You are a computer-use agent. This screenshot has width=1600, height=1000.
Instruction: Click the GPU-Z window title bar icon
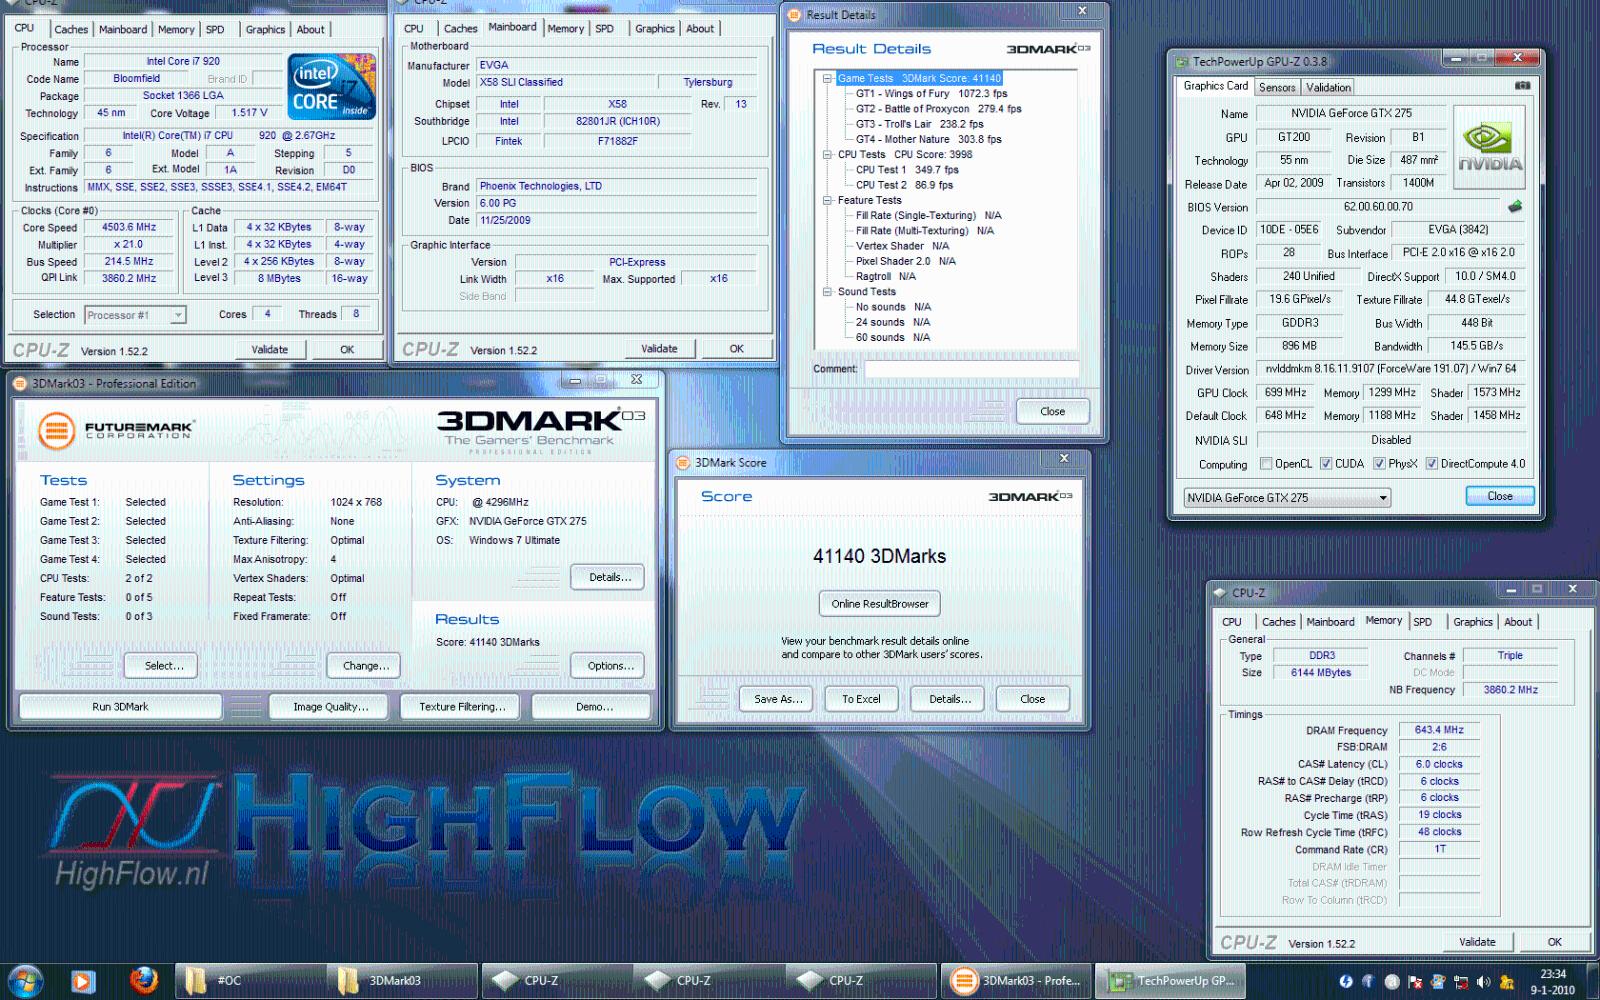pos(1181,61)
